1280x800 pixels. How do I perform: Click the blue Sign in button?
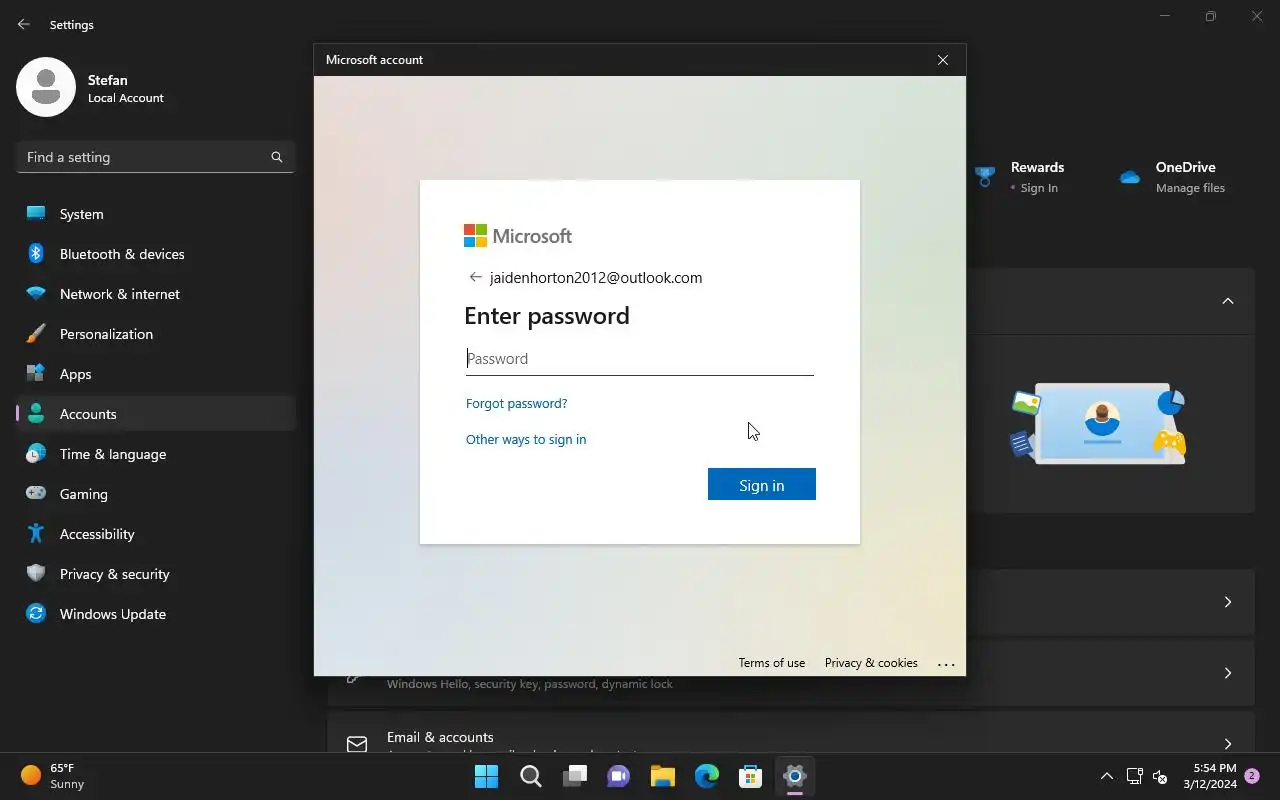762,484
